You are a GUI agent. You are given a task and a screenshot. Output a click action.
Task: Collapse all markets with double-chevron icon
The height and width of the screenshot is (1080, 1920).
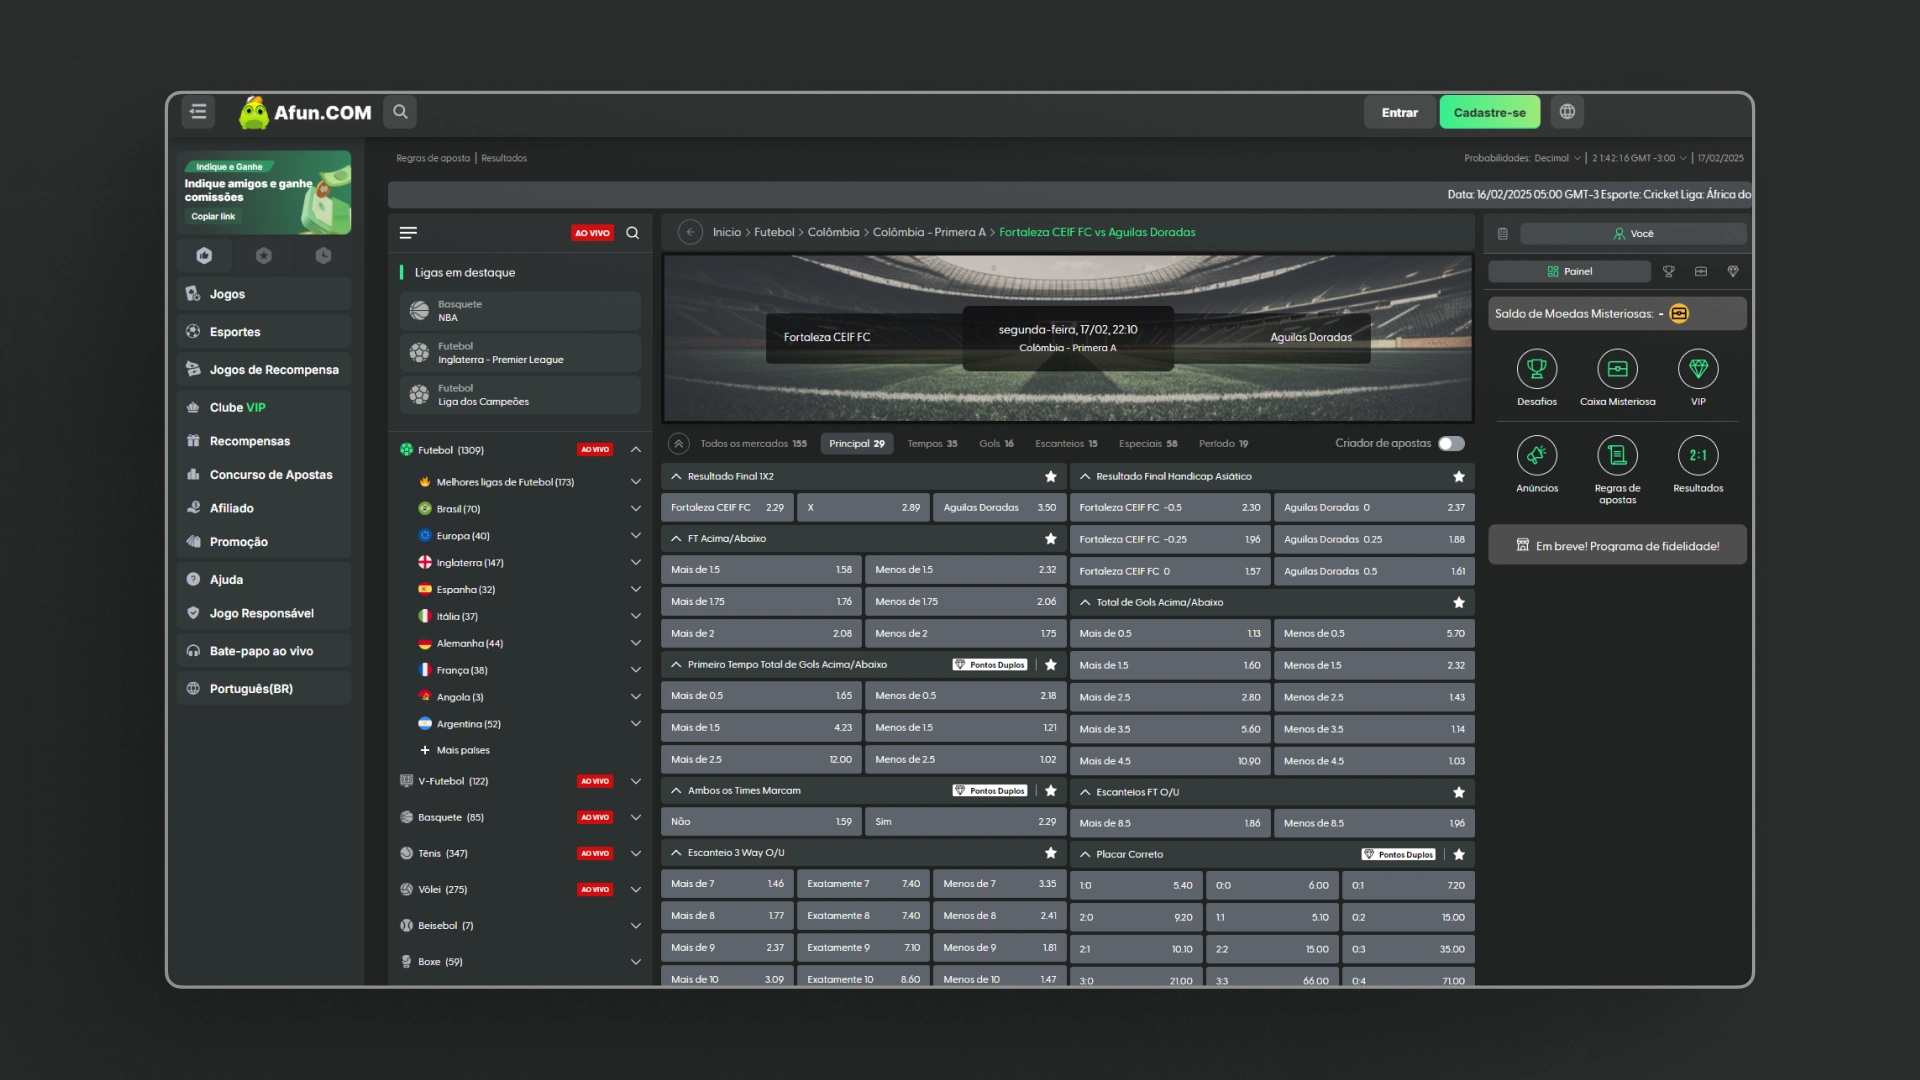[678, 444]
